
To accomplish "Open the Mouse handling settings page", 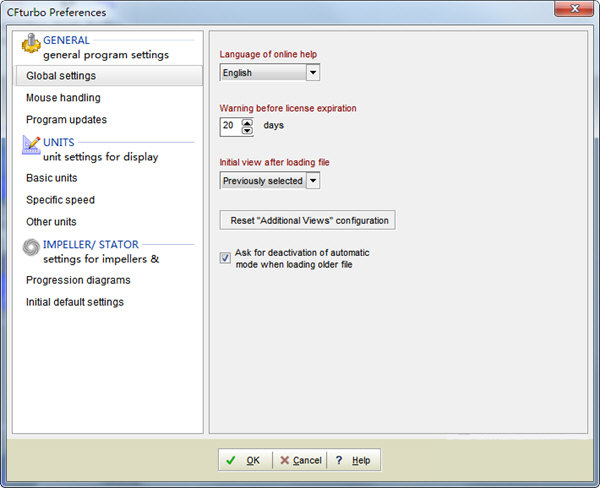I will (x=63, y=98).
